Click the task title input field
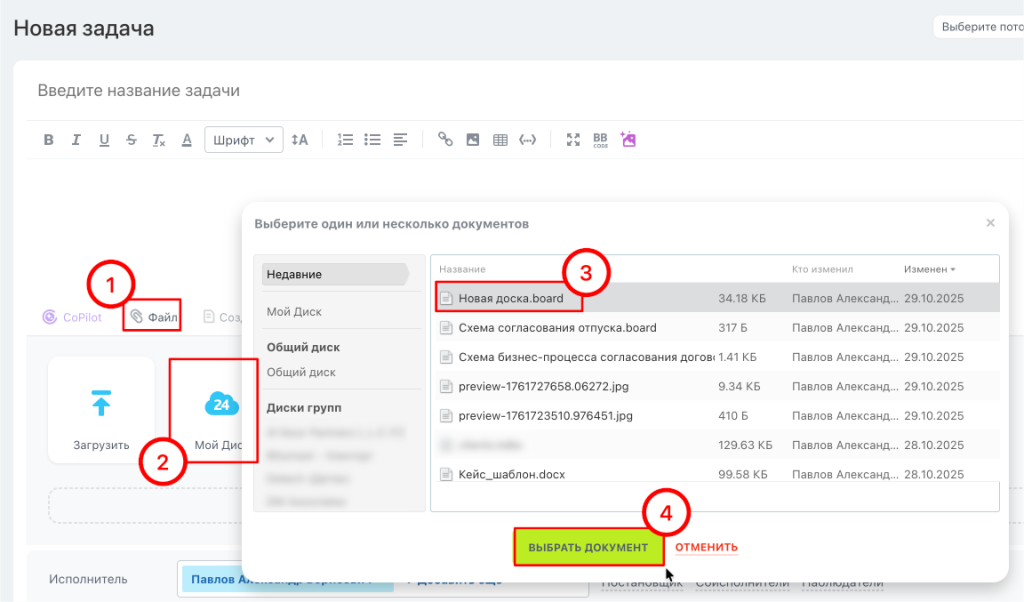The image size is (1024, 602). pos(400,91)
